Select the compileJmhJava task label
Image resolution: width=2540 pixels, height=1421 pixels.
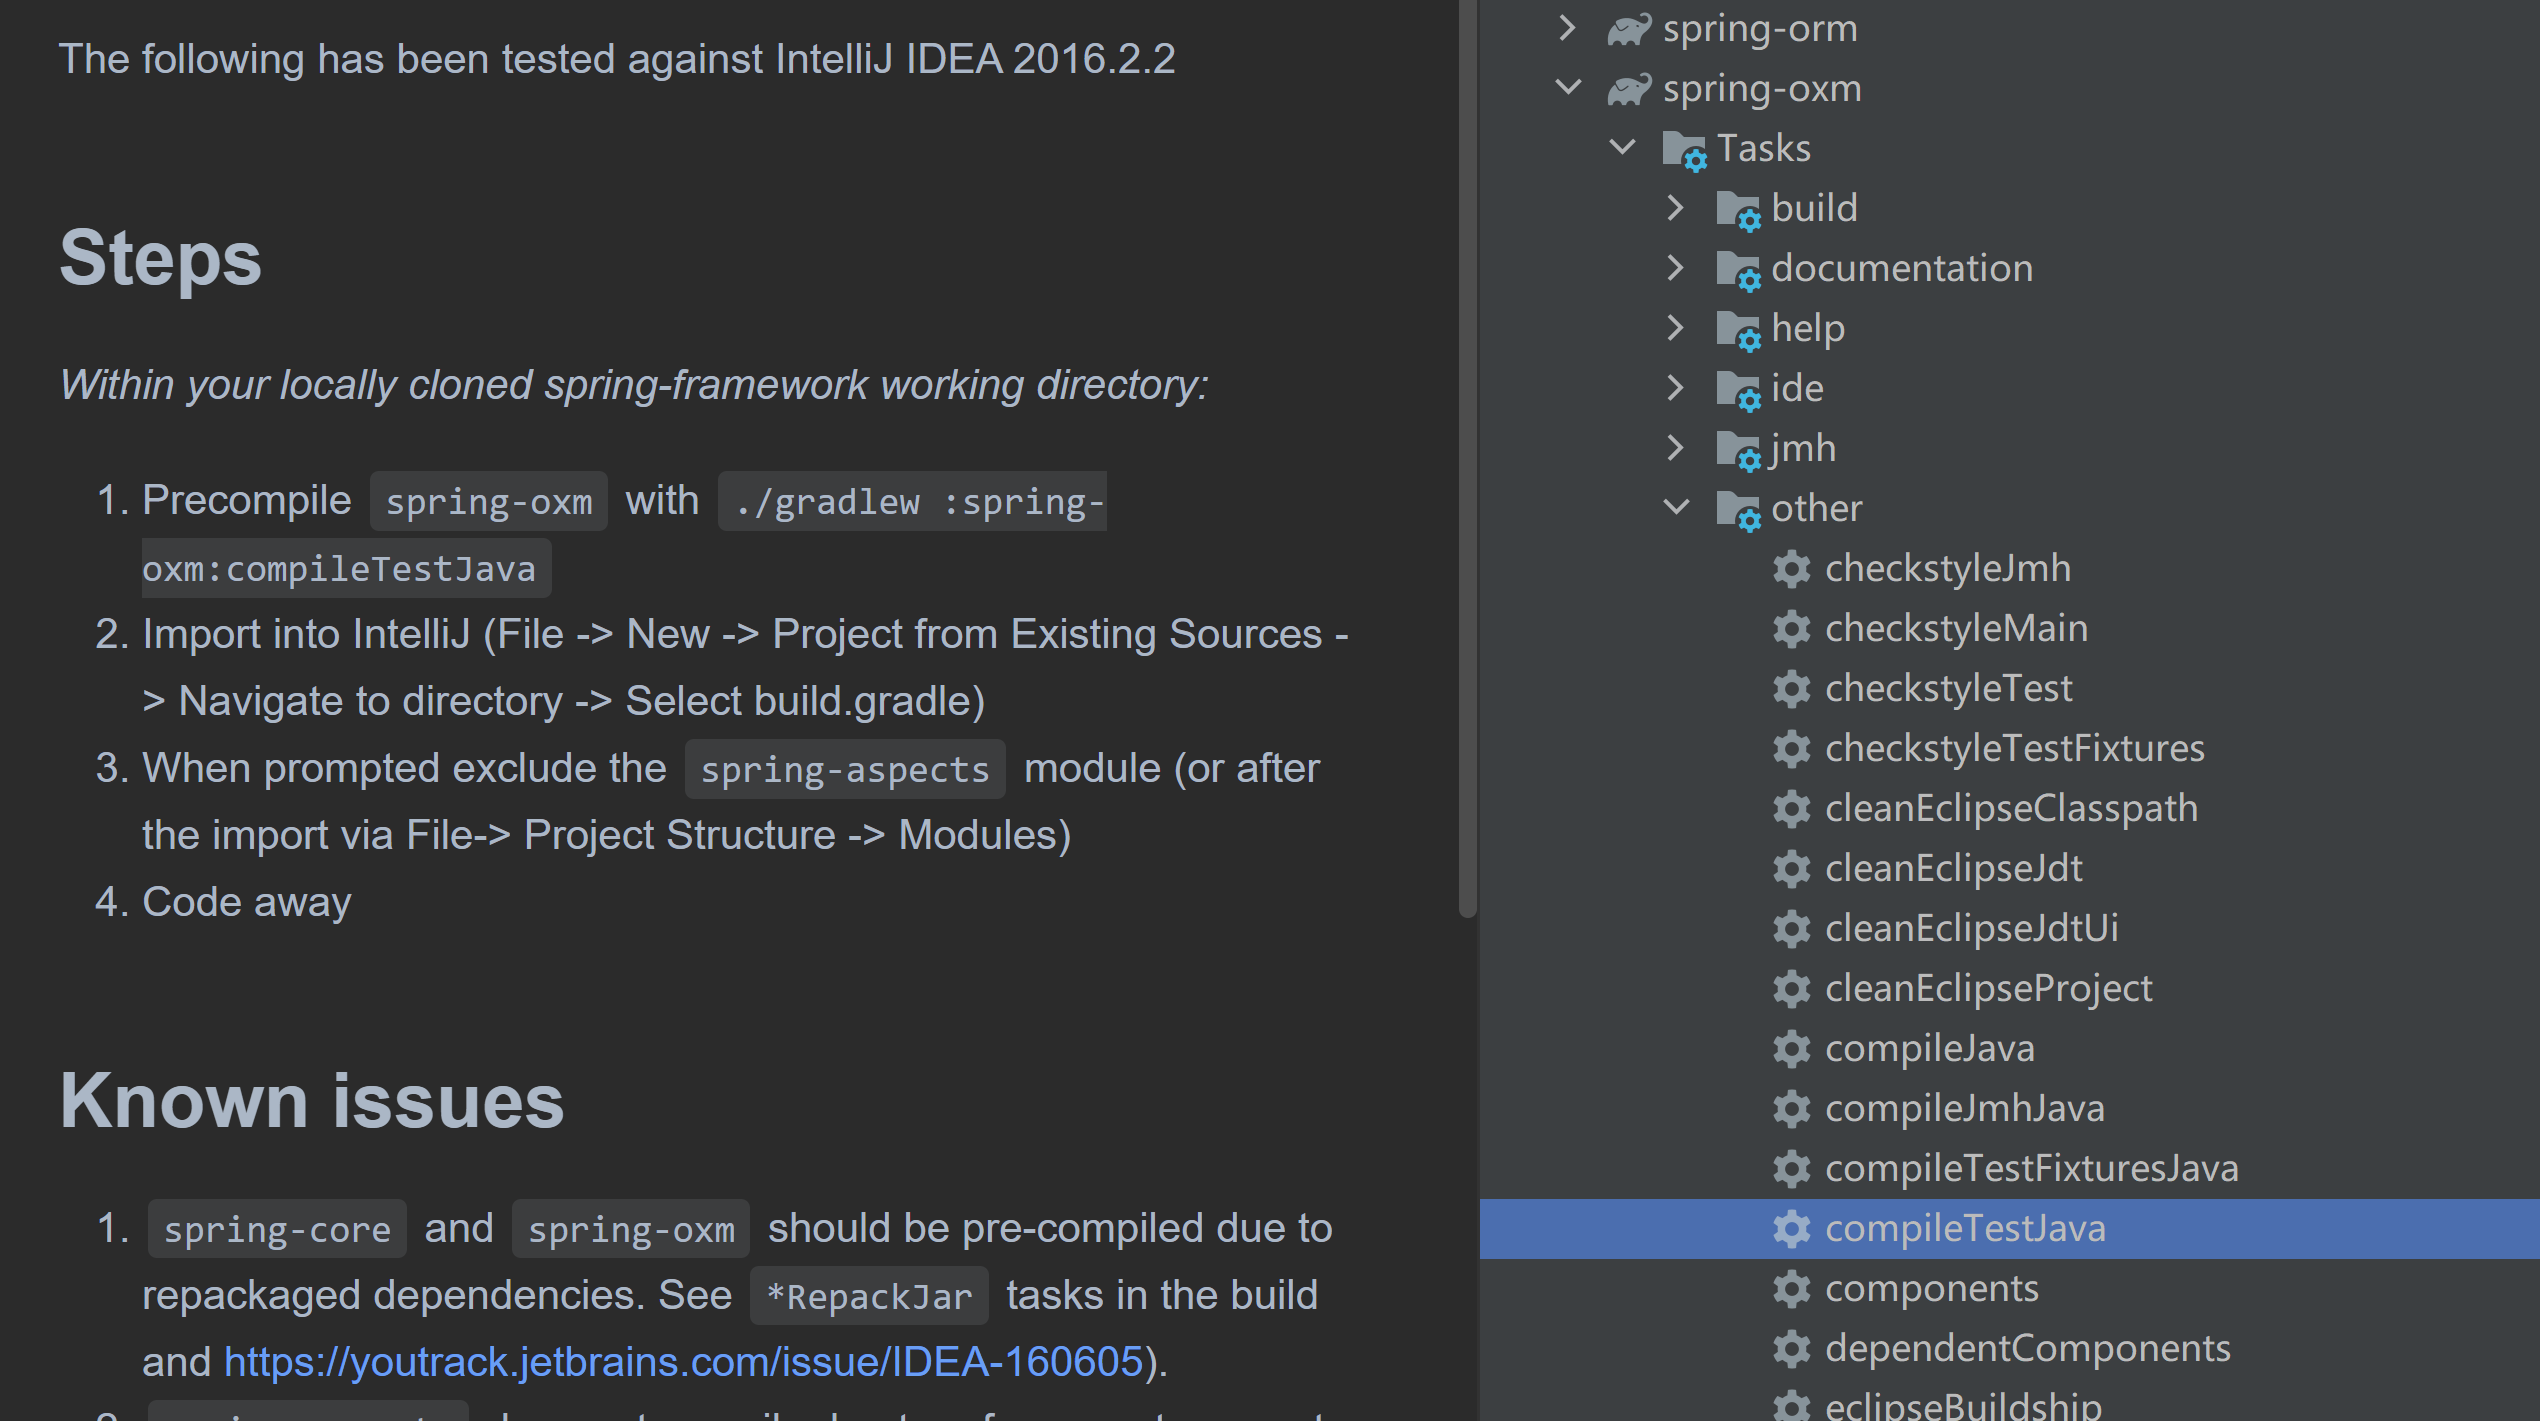click(1964, 1109)
